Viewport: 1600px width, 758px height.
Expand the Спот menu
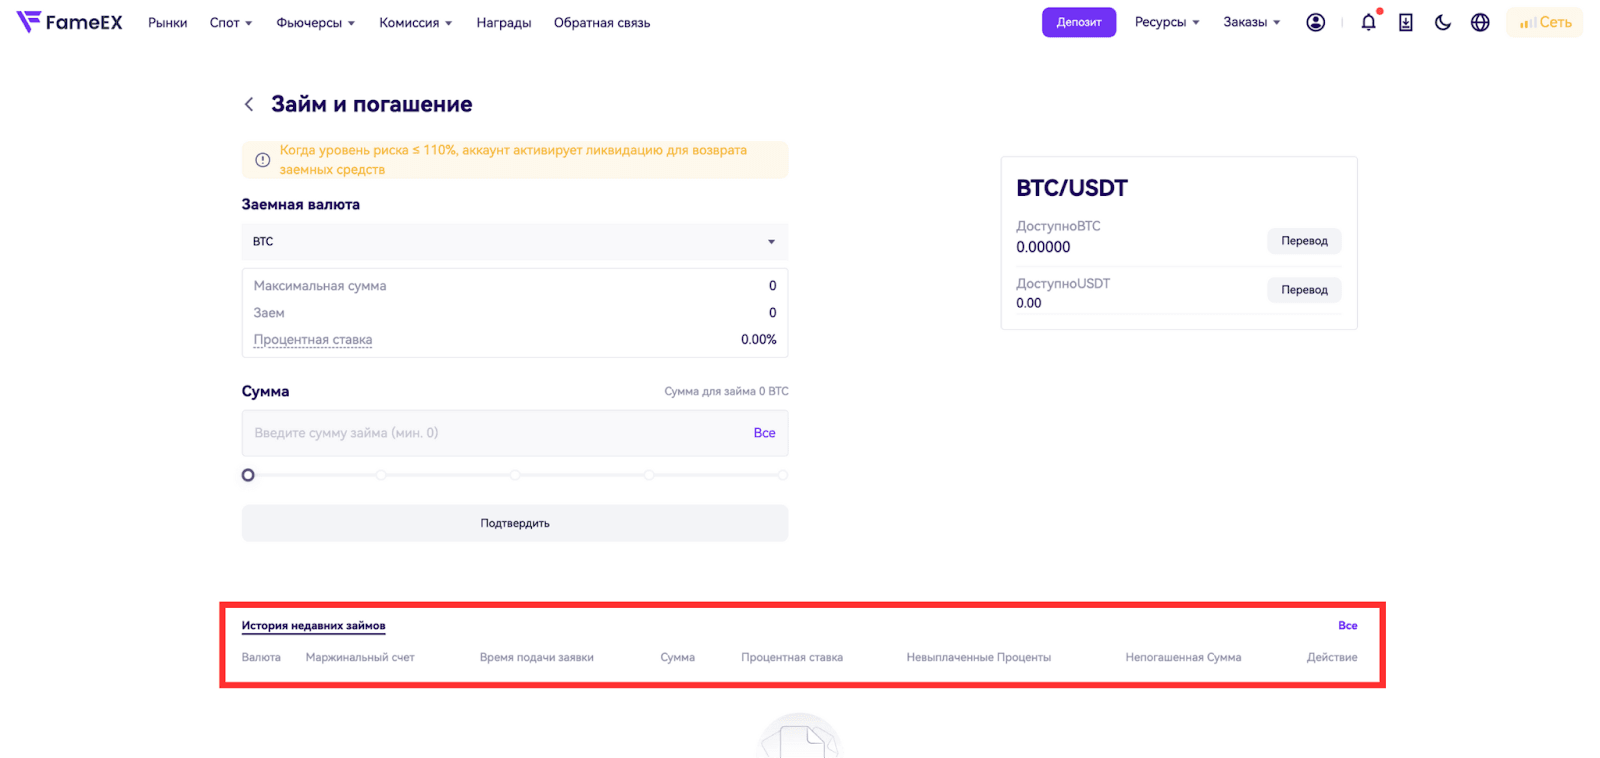230,22
